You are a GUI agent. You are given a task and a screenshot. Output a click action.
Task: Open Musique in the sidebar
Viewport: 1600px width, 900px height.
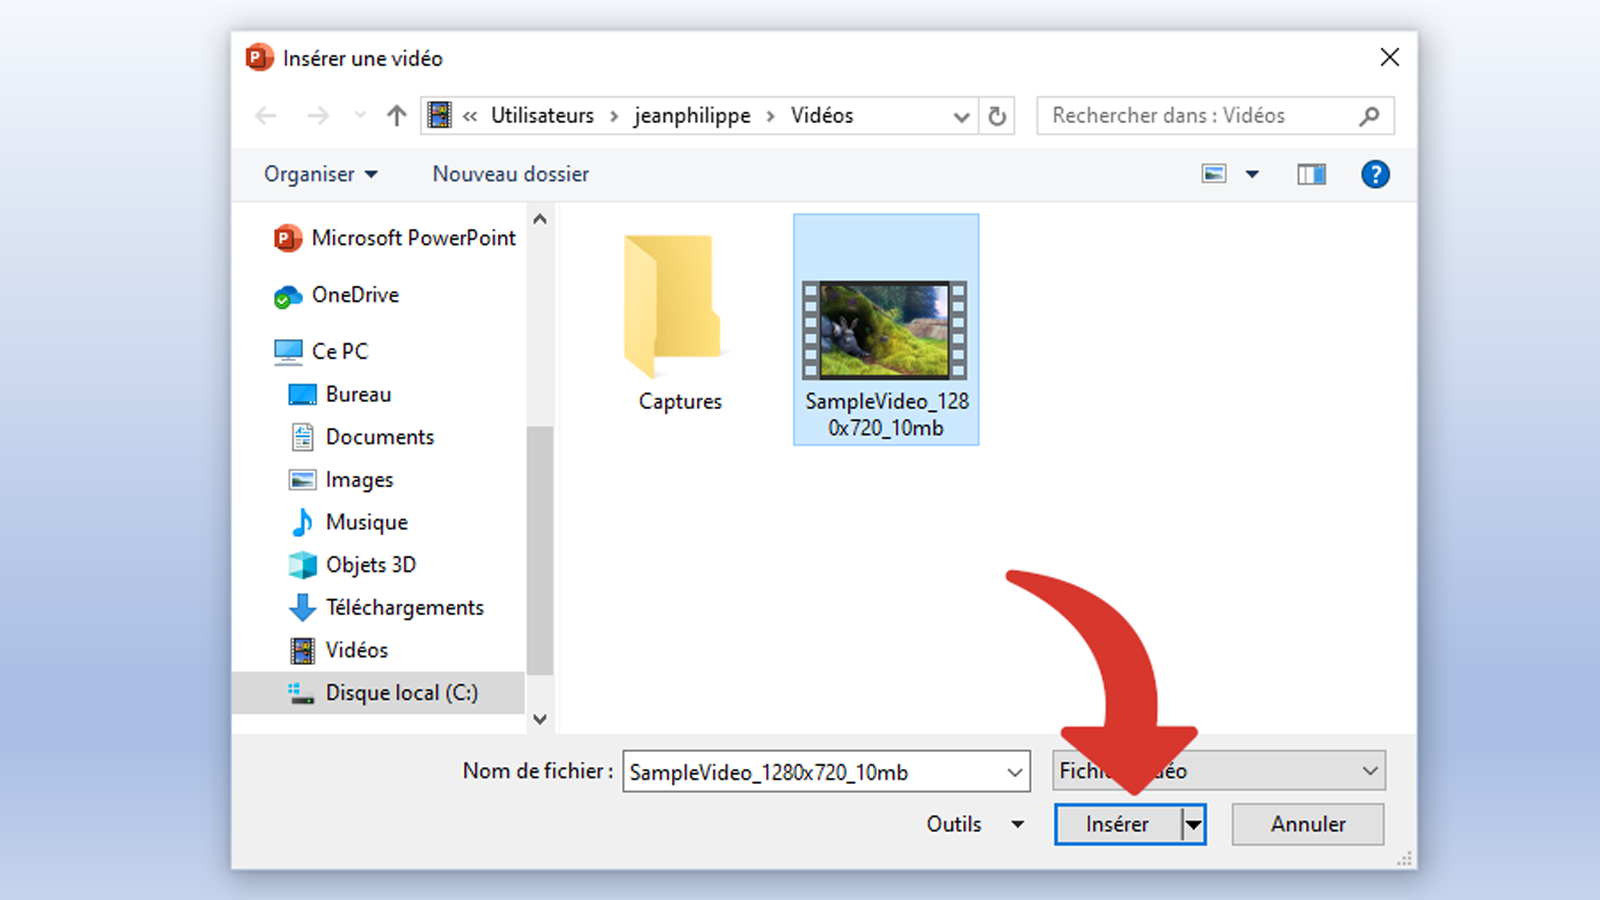click(x=348, y=522)
